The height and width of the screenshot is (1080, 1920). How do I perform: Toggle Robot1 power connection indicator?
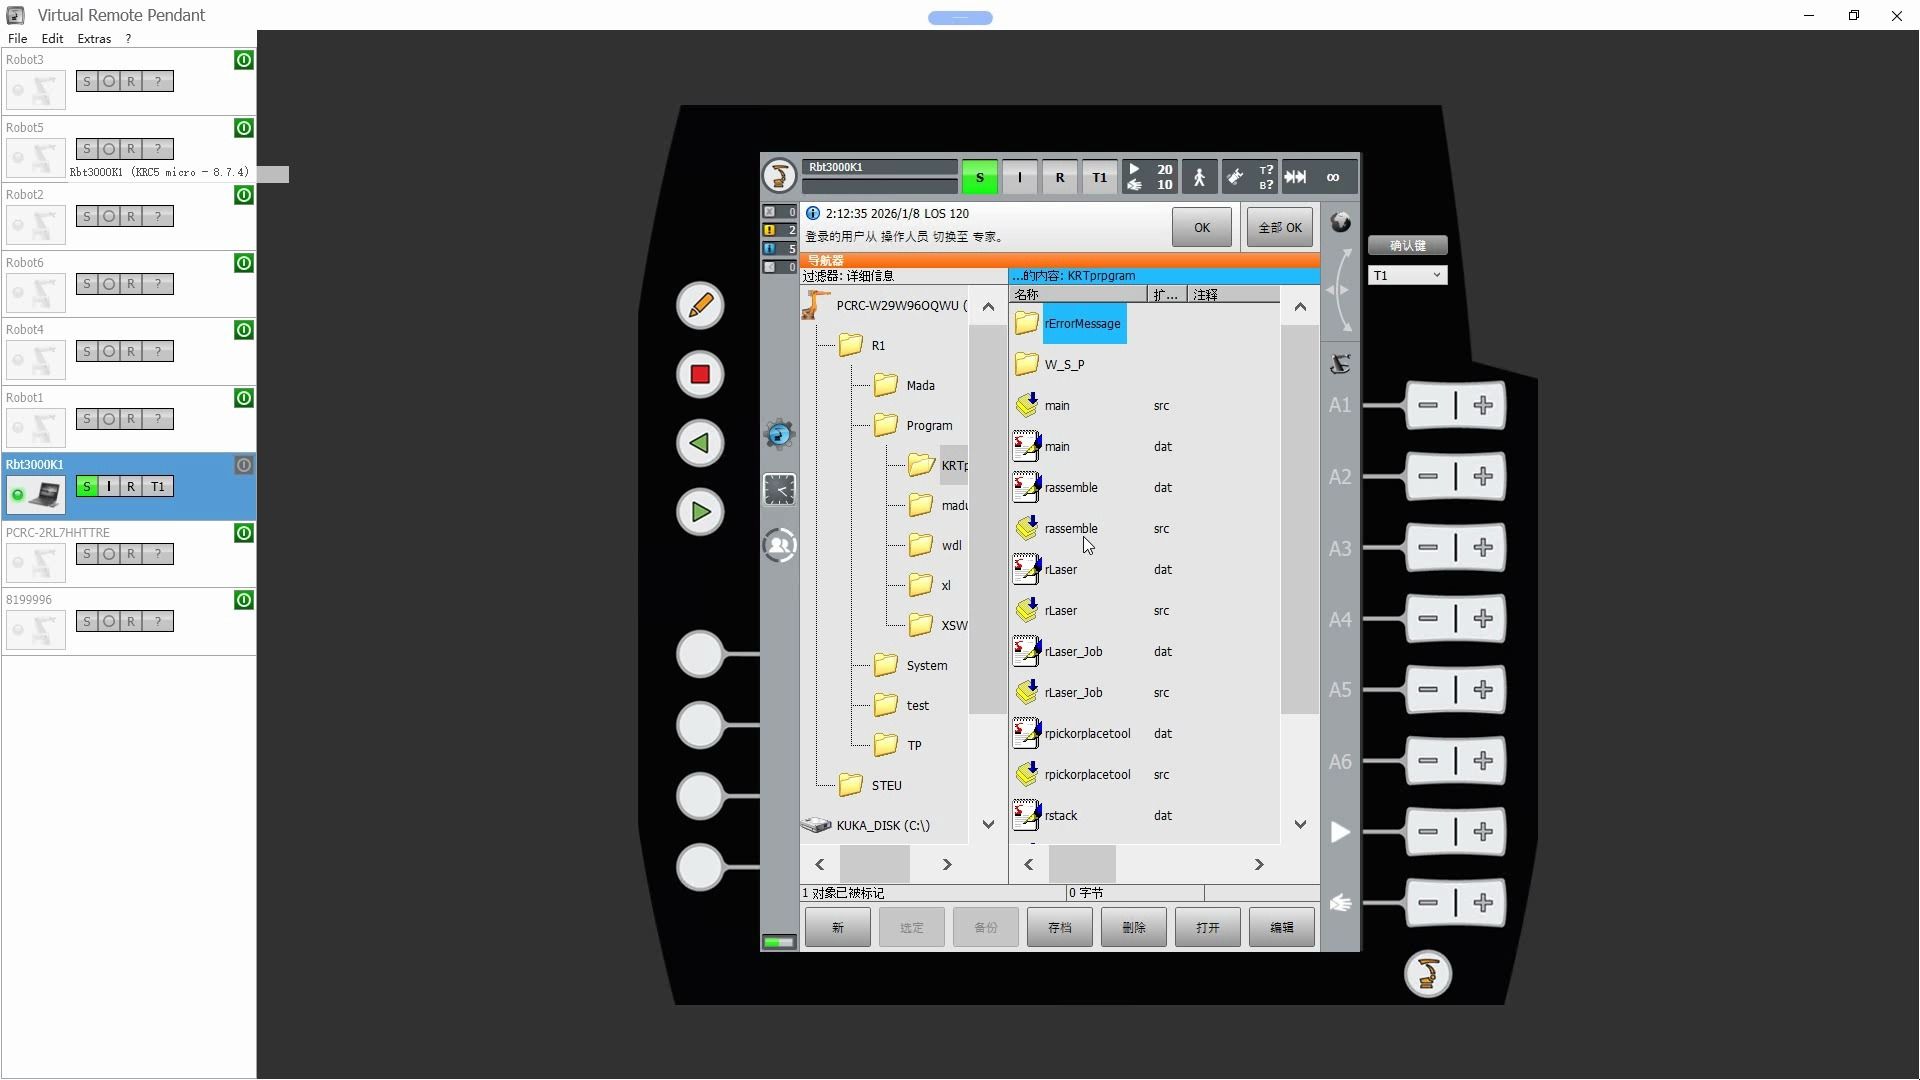(244, 398)
